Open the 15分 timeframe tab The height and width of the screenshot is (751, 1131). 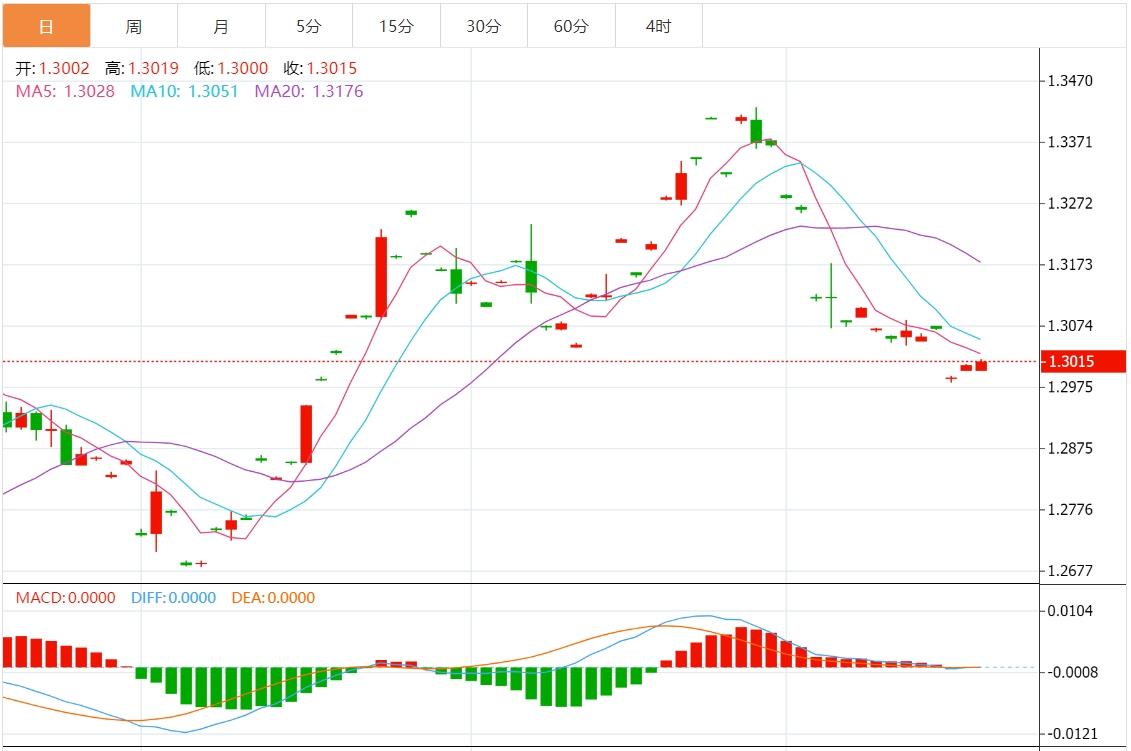click(396, 26)
